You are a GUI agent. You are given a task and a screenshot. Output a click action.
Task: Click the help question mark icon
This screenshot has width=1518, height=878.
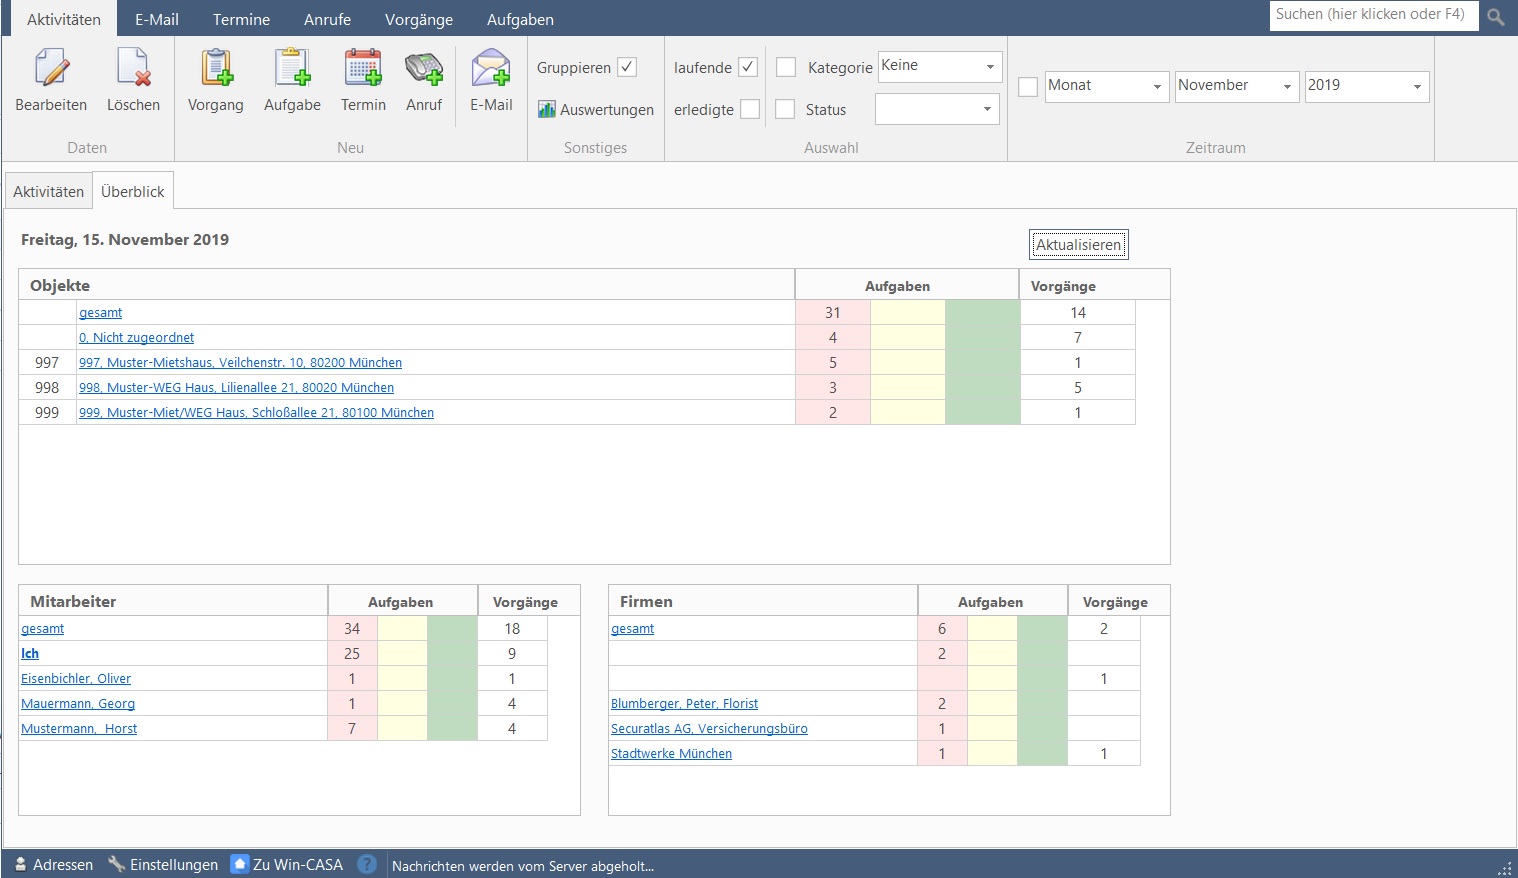(367, 865)
